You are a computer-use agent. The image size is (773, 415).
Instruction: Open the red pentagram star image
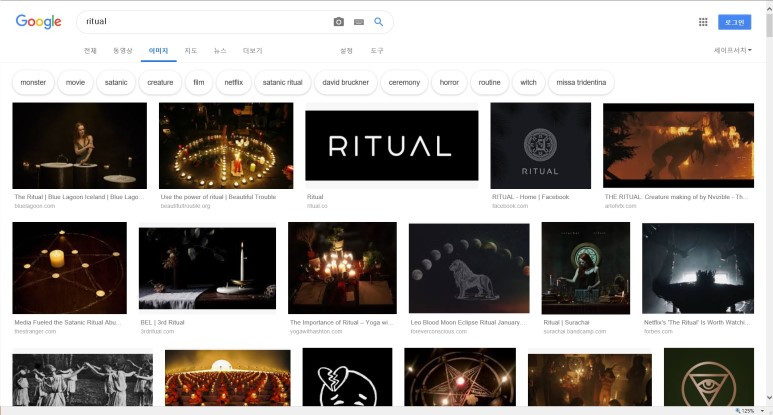pyautogui.click(x=460, y=377)
